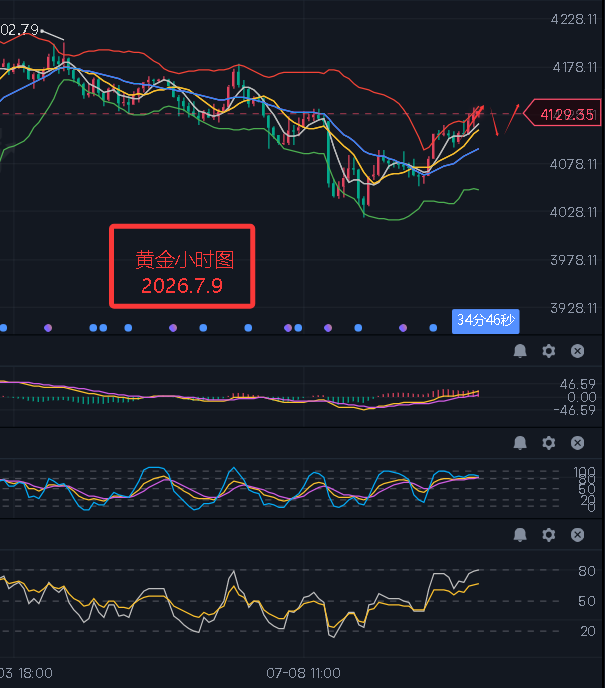
Task: Click the 4228.11 price axis label
Action: (x=574, y=19)
